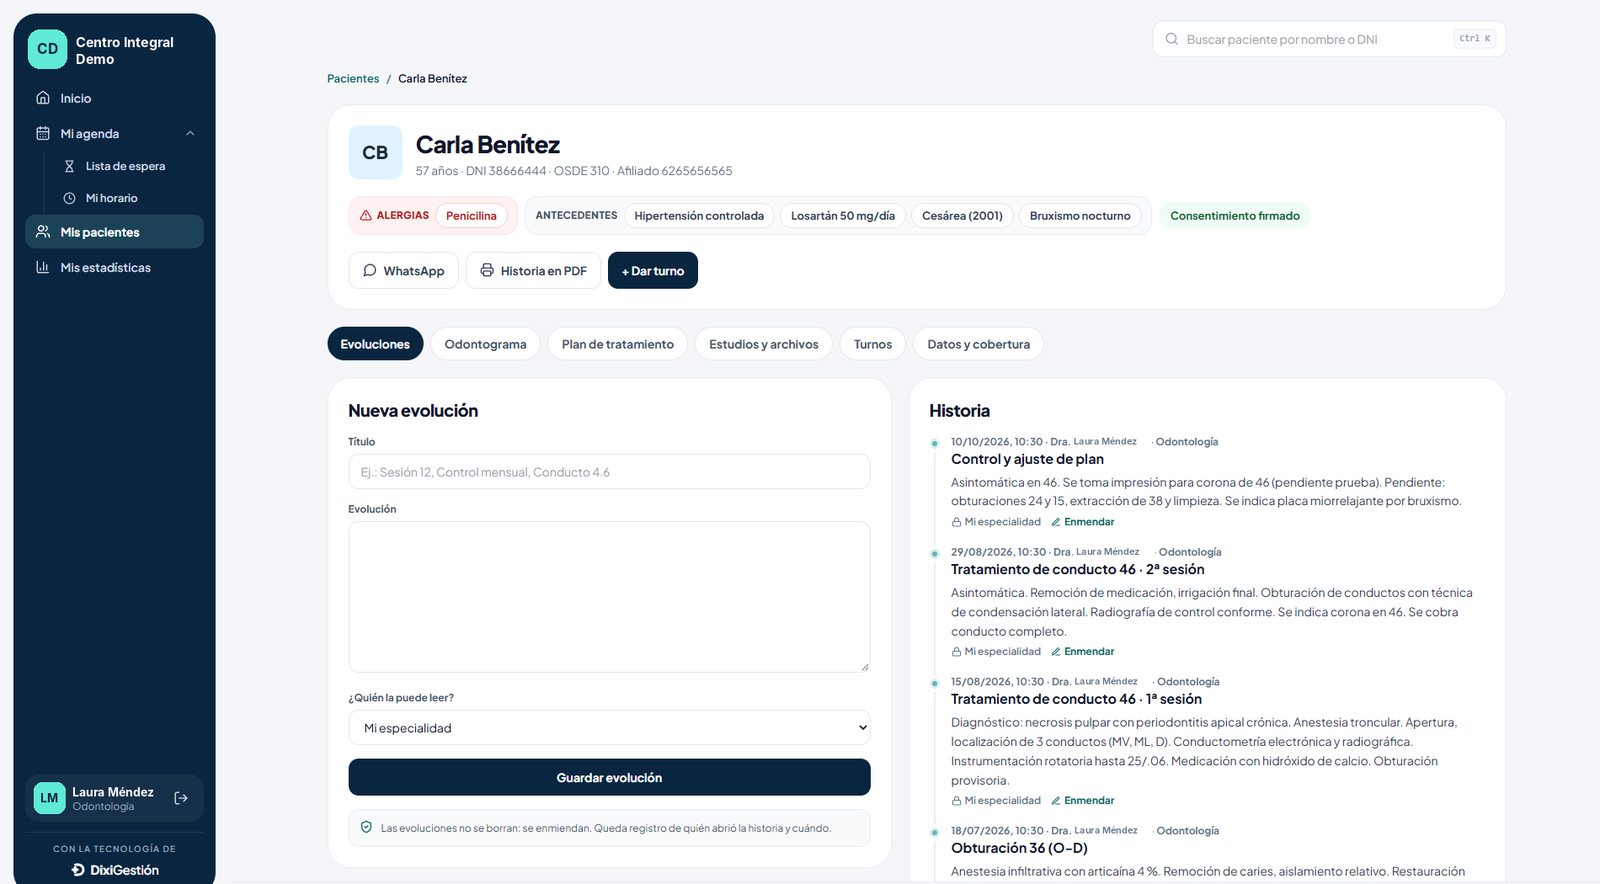Save with Guardar evolución button

[609, 777]
